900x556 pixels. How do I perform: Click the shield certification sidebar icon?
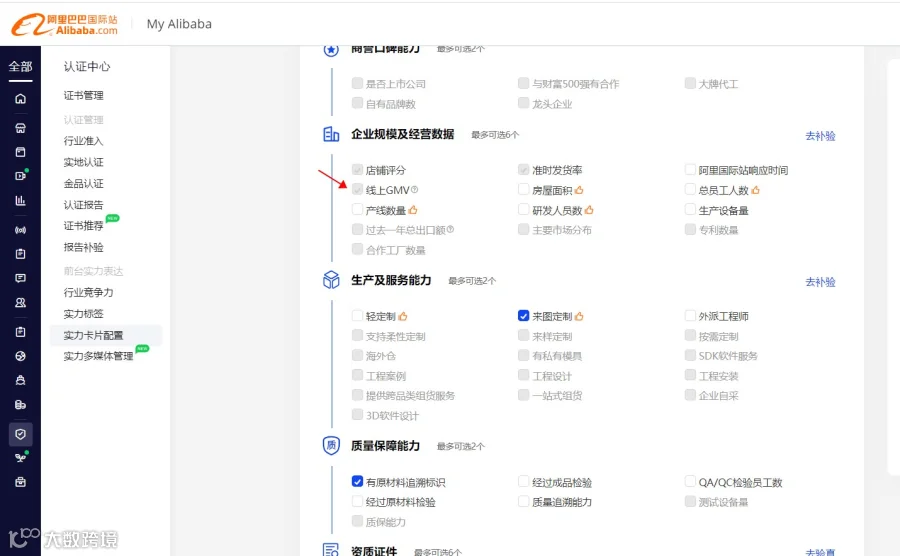click(x=20, y=434)
